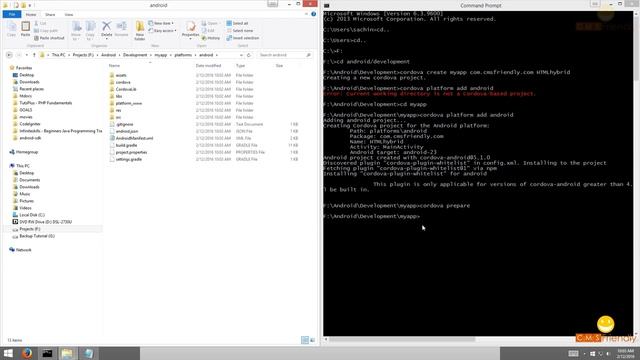This screenshot has width=640, height=360.
Task: Click the Edit command in ribbon
Action: [208, 31]
